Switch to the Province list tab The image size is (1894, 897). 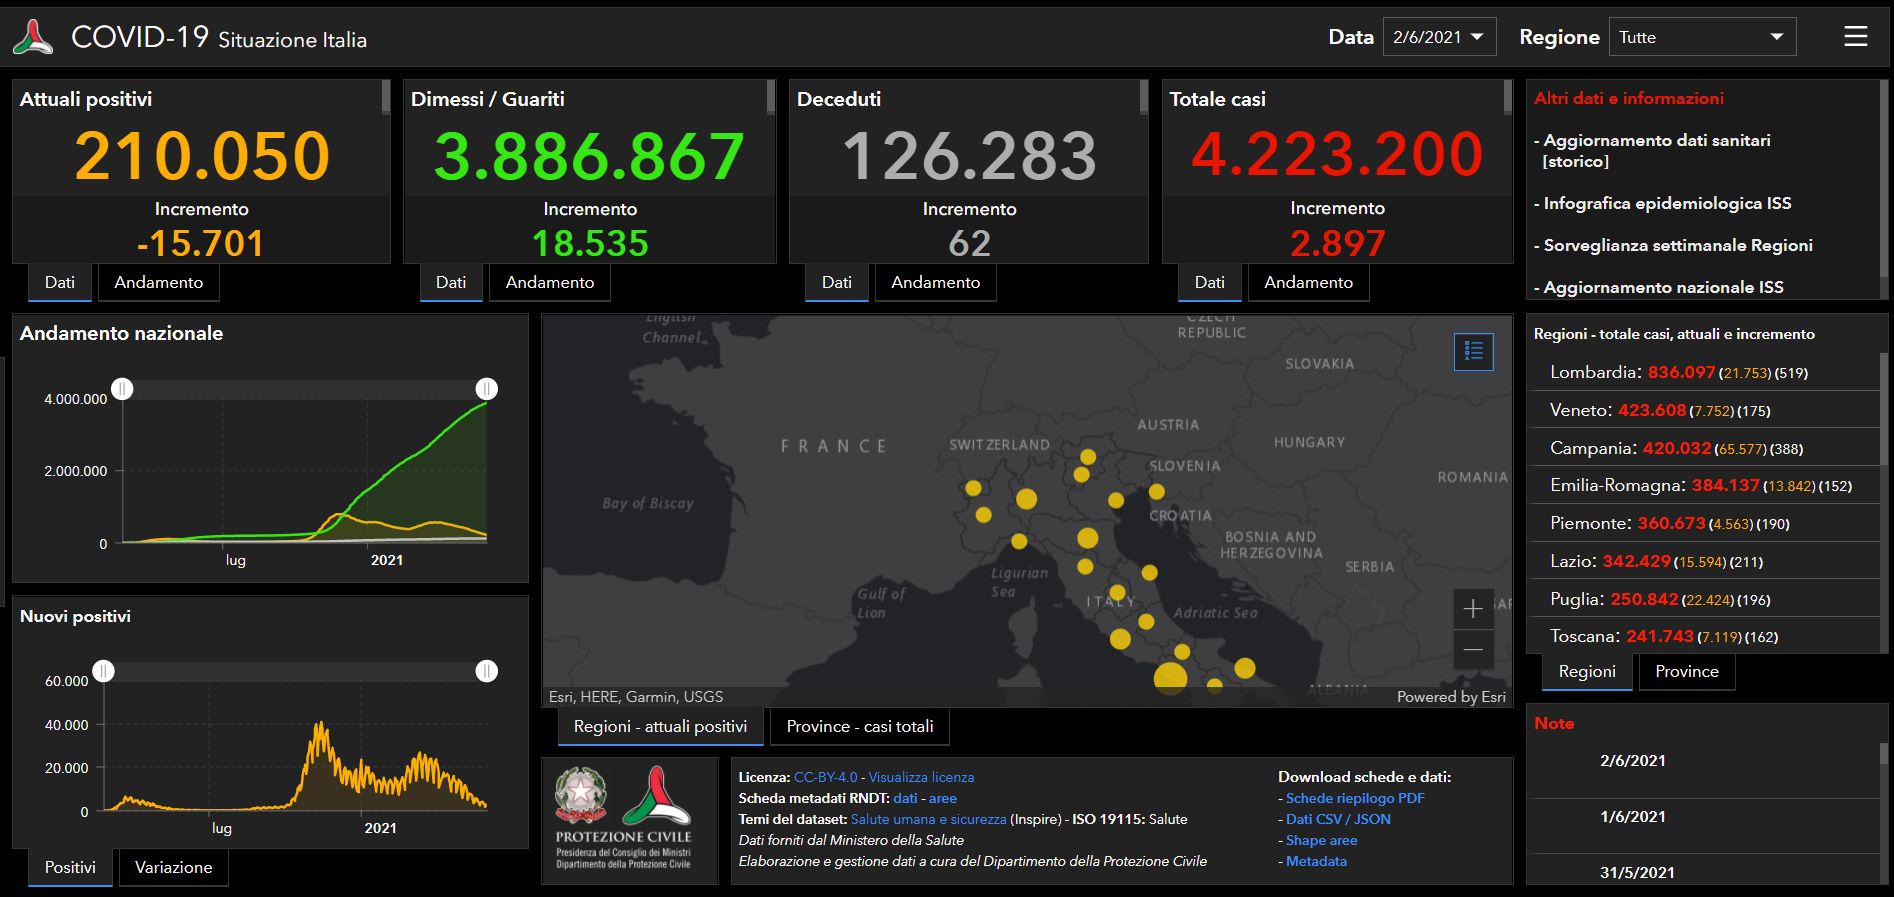point(1686,671)
